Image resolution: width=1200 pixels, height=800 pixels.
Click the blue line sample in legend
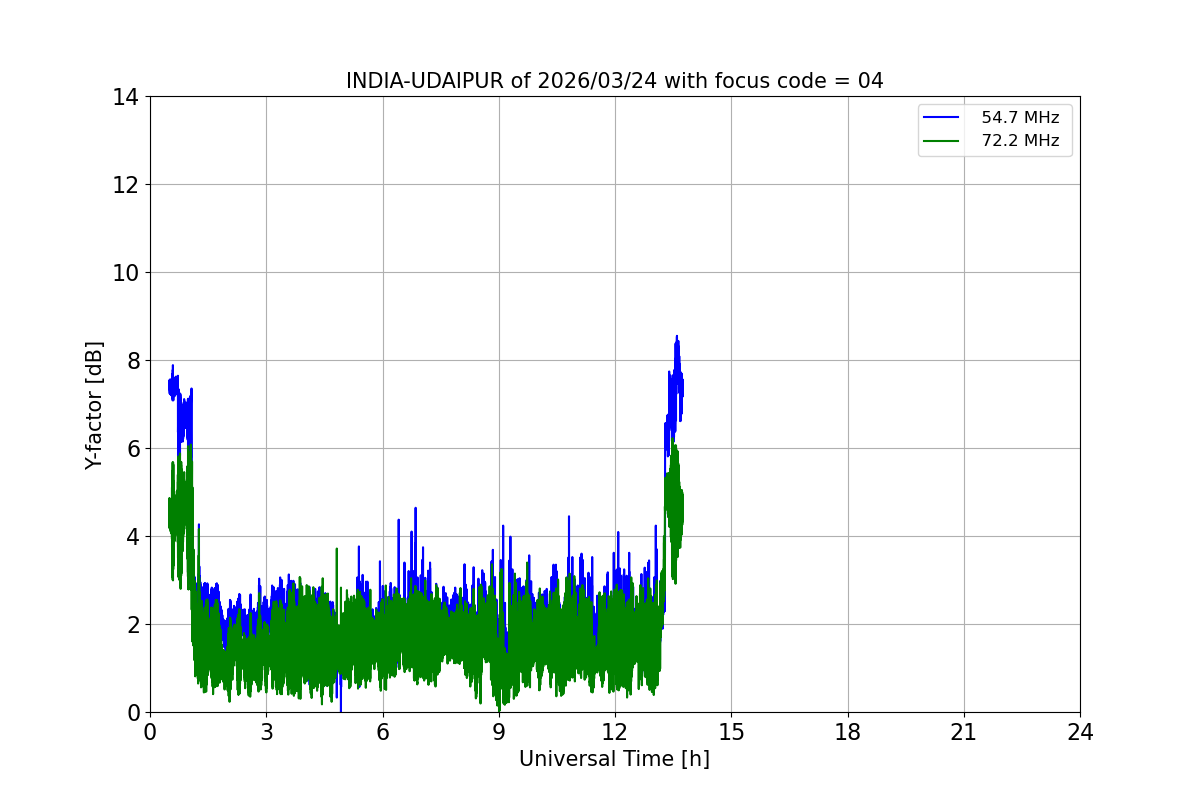tap(939, 118)
